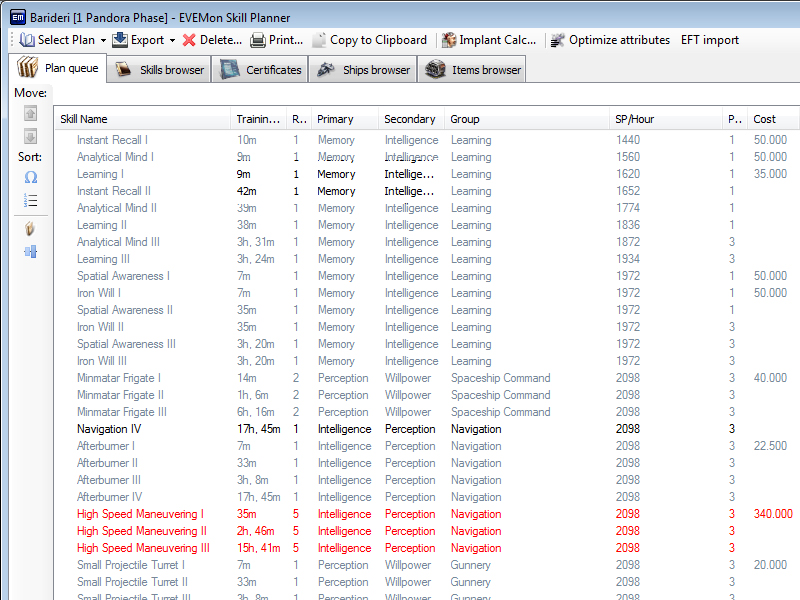
Task: Sort by Secondary column header
Action: 411,119
